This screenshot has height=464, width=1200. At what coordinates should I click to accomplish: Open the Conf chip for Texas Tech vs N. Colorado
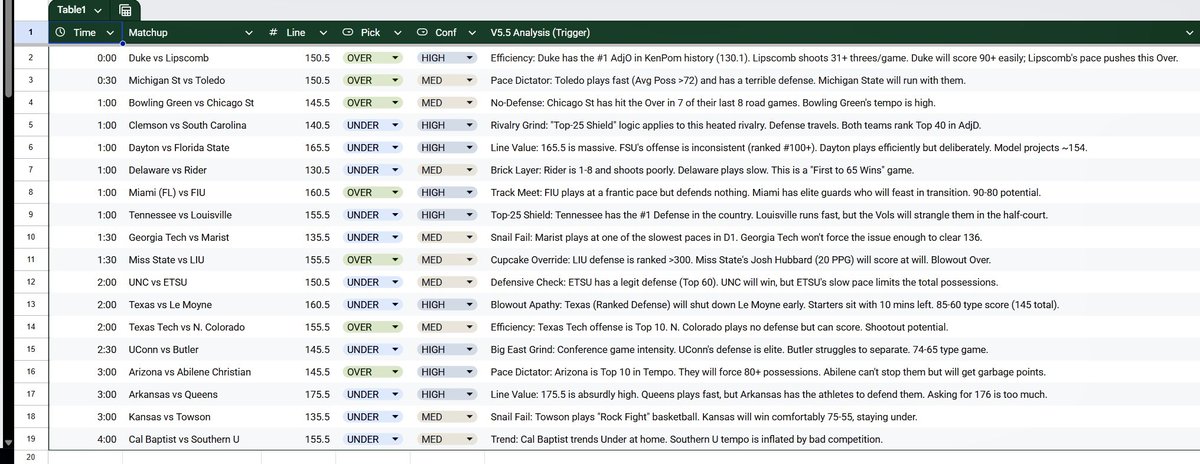pos(446,327)
